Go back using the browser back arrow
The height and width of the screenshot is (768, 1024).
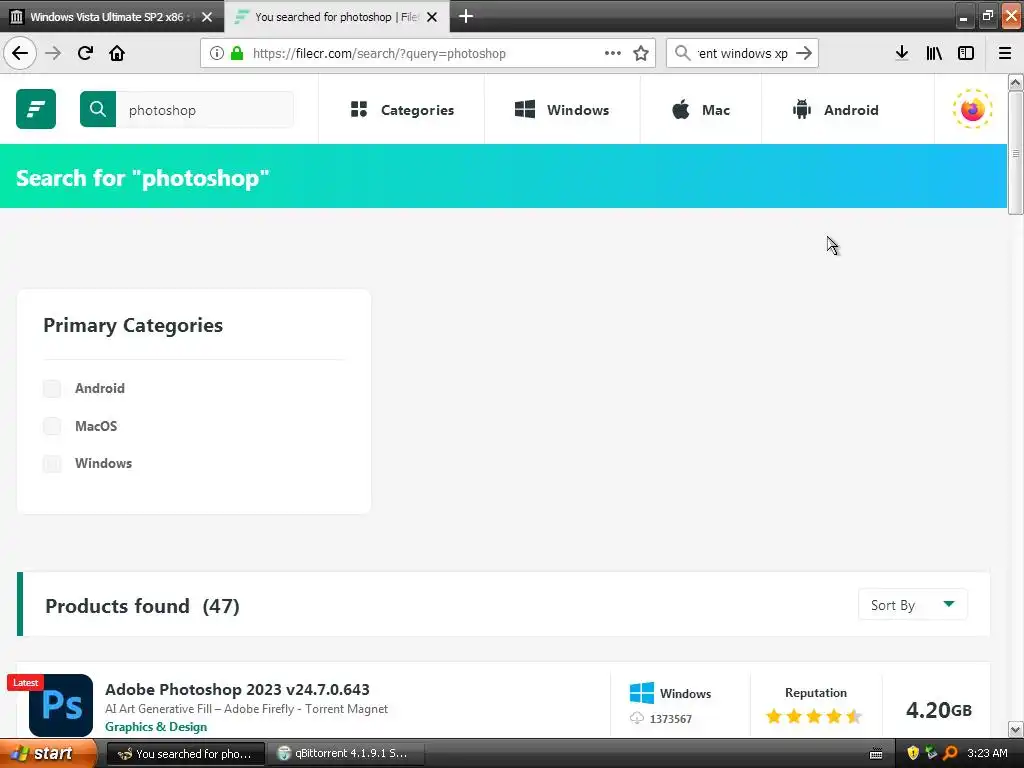tap(20, 53)
